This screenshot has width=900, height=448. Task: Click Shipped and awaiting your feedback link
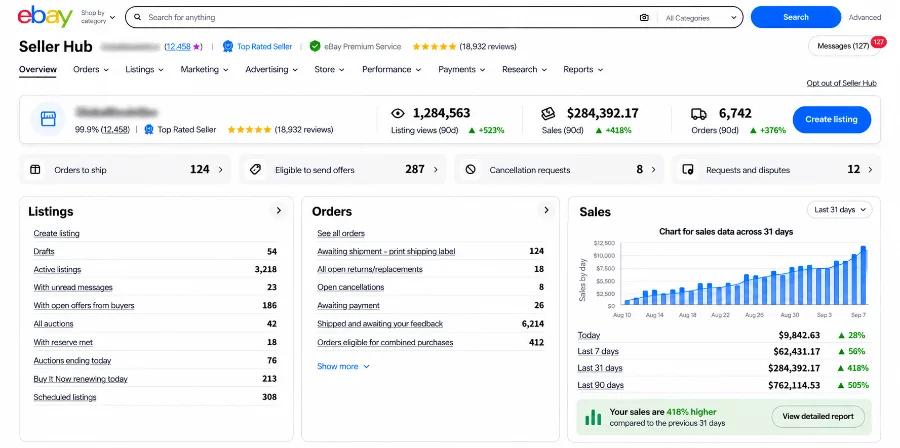(380, 324)
